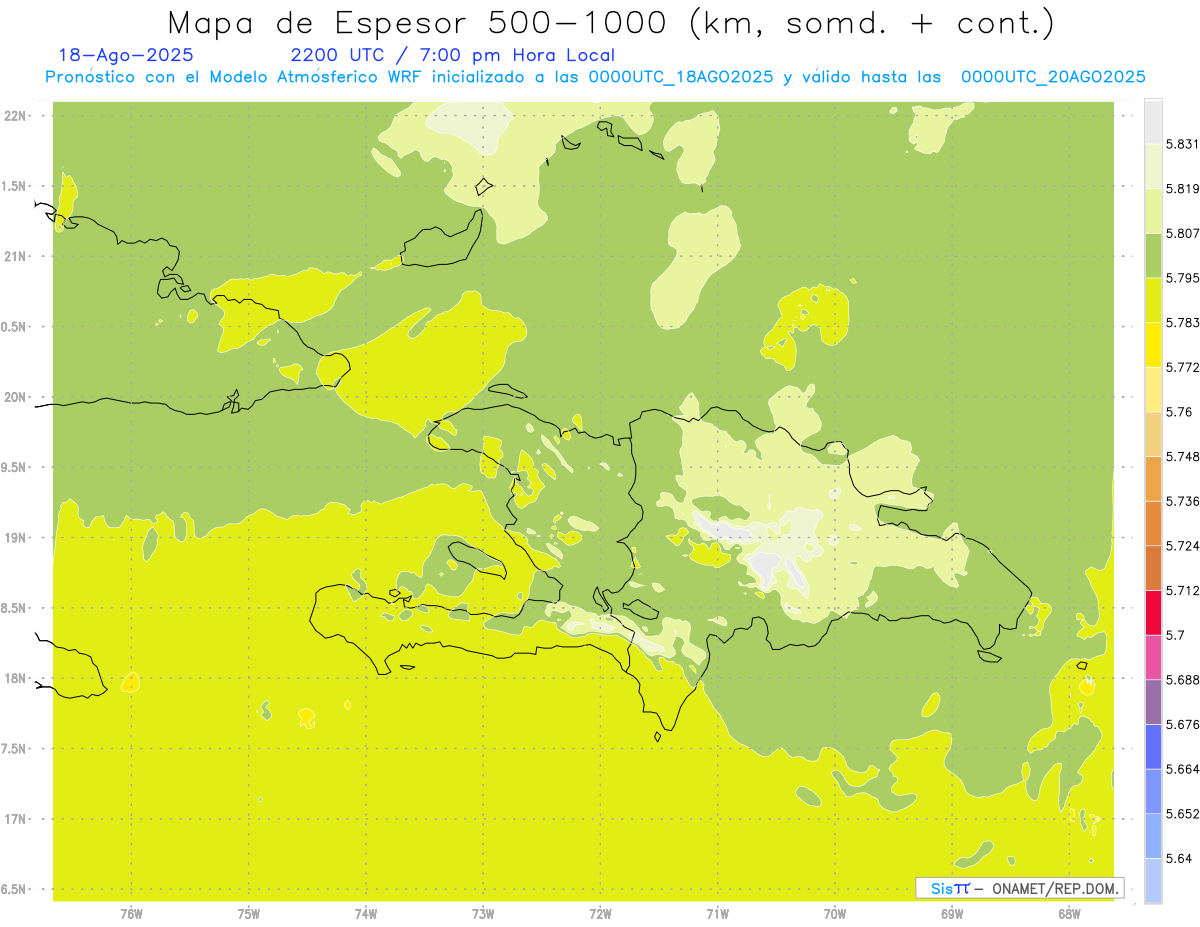Click the latitude label 21N

pyautogui.click(x=15, y=256)
